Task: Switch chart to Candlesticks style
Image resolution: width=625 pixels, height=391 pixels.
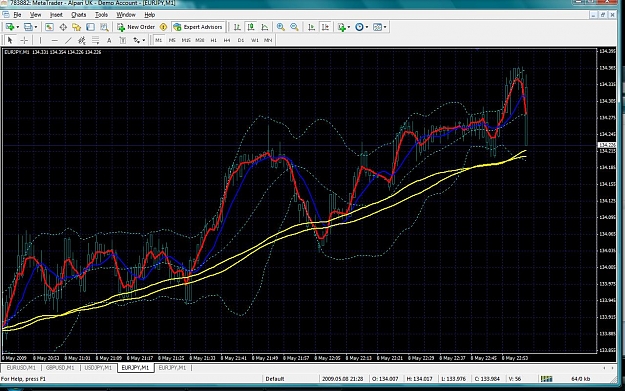Action: point(251,27)
